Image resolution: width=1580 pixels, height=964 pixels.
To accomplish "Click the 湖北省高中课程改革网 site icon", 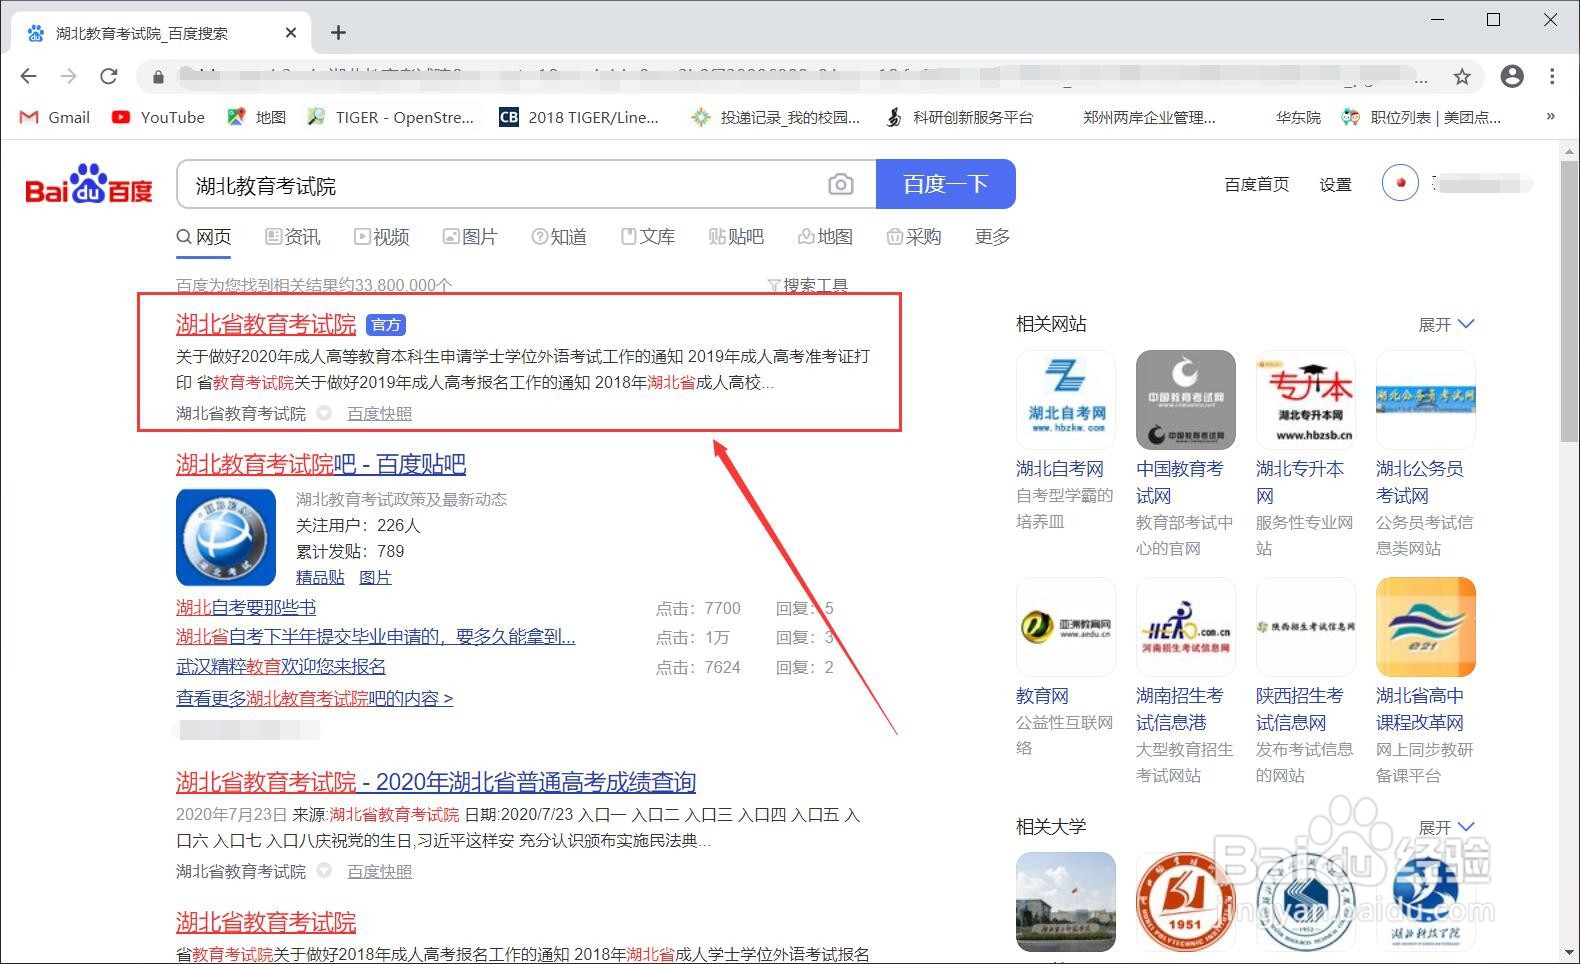I will pos(1426,627).
